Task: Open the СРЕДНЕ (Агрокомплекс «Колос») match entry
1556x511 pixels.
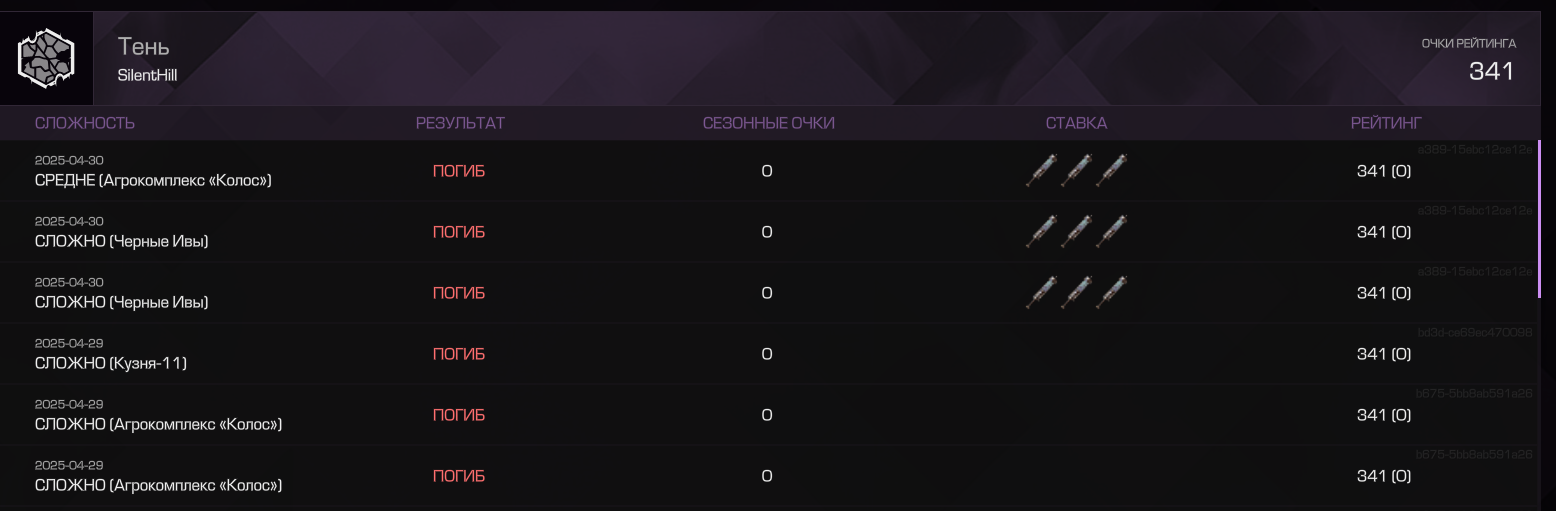Action: (x=153, y=180)
